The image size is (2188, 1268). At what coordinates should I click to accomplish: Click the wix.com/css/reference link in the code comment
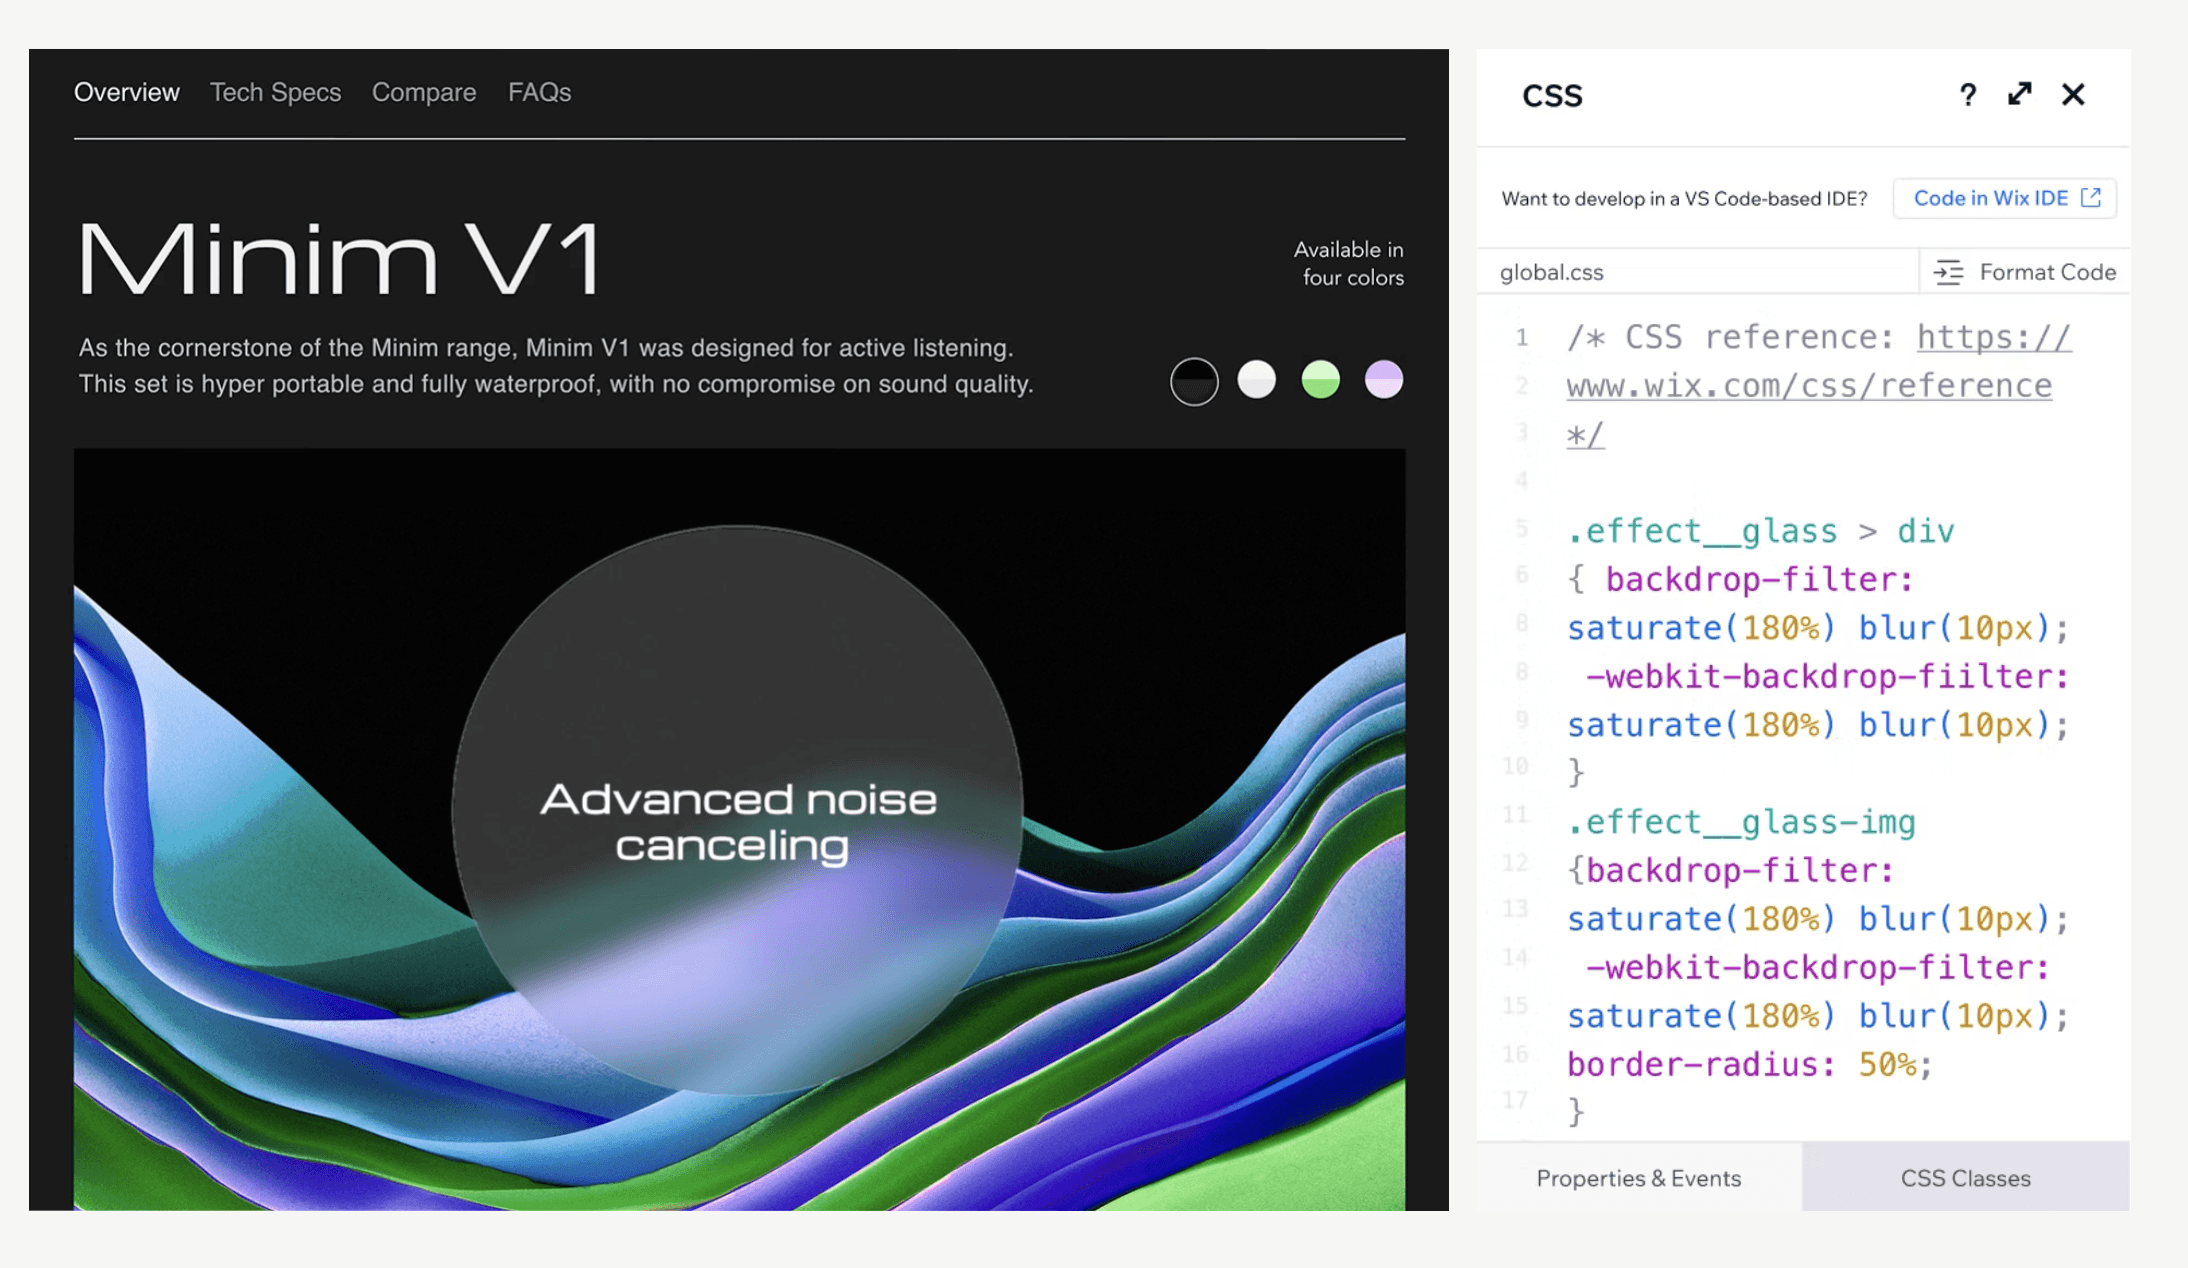coord(1808,386)
